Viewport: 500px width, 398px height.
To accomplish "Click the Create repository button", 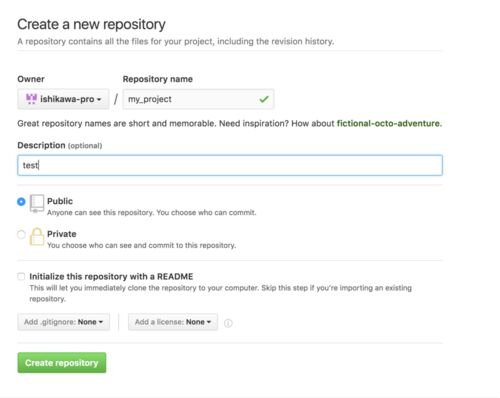I will point(62,363).
